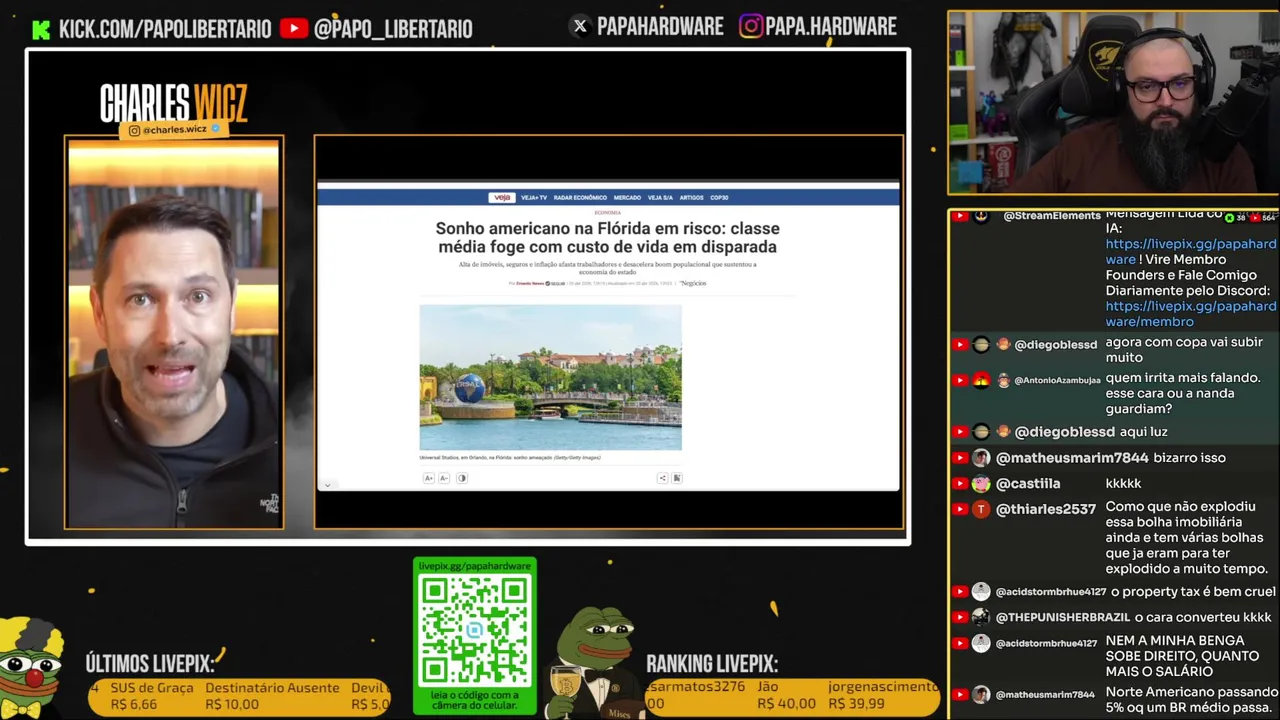Click the streamer webcam feed top right
1280x720 pixels.
coord(1113,103)
